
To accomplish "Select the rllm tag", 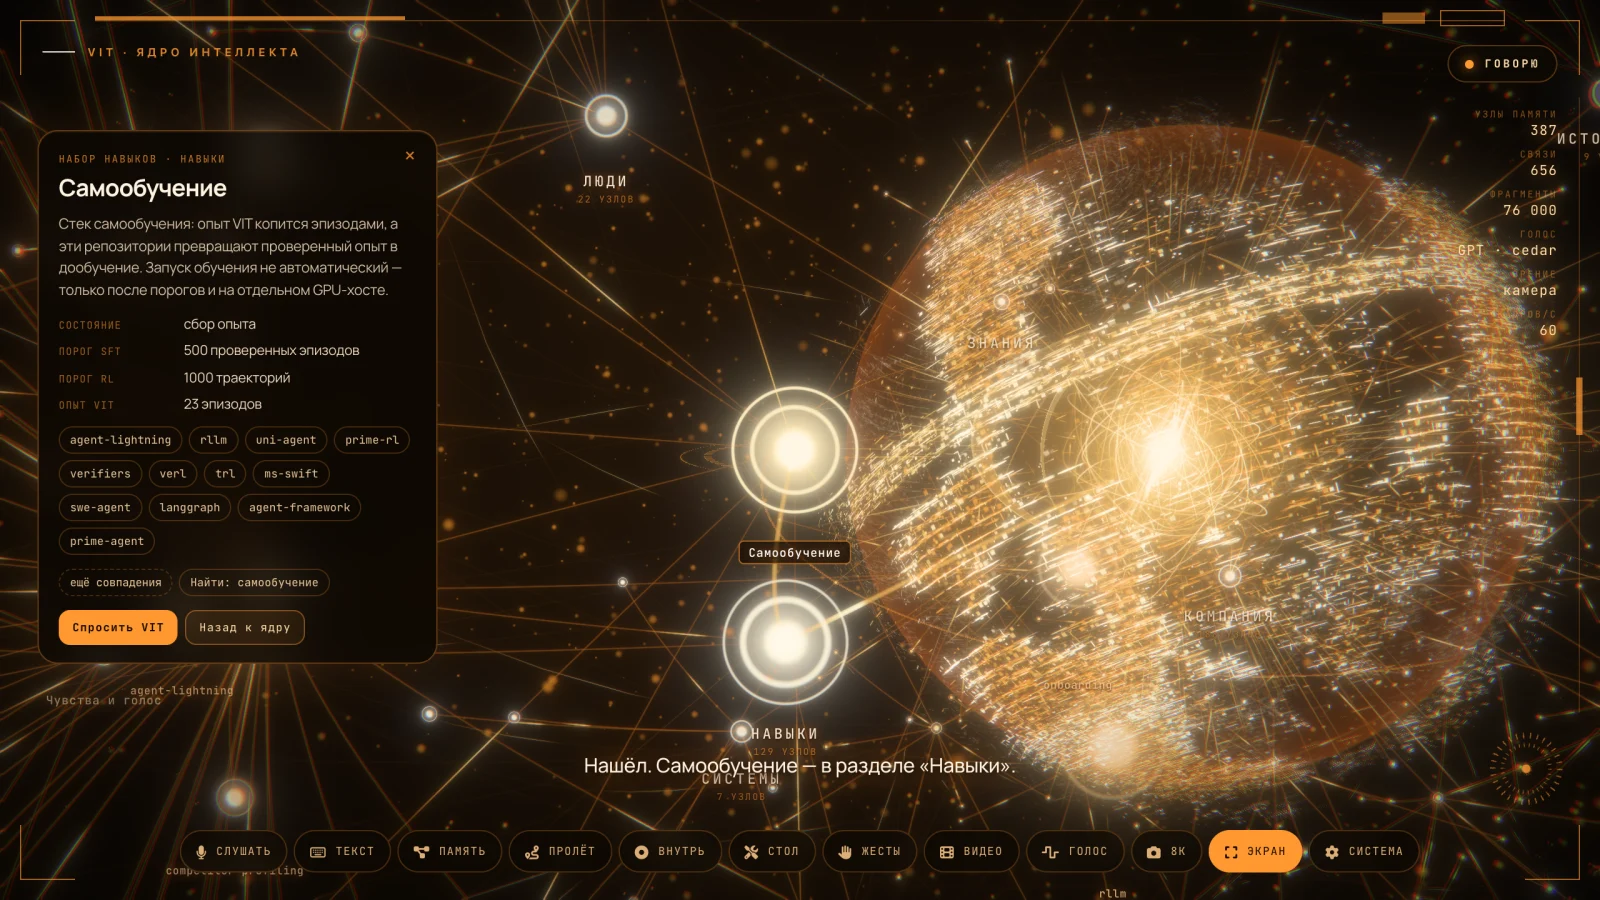I will [x=213, y=440].
